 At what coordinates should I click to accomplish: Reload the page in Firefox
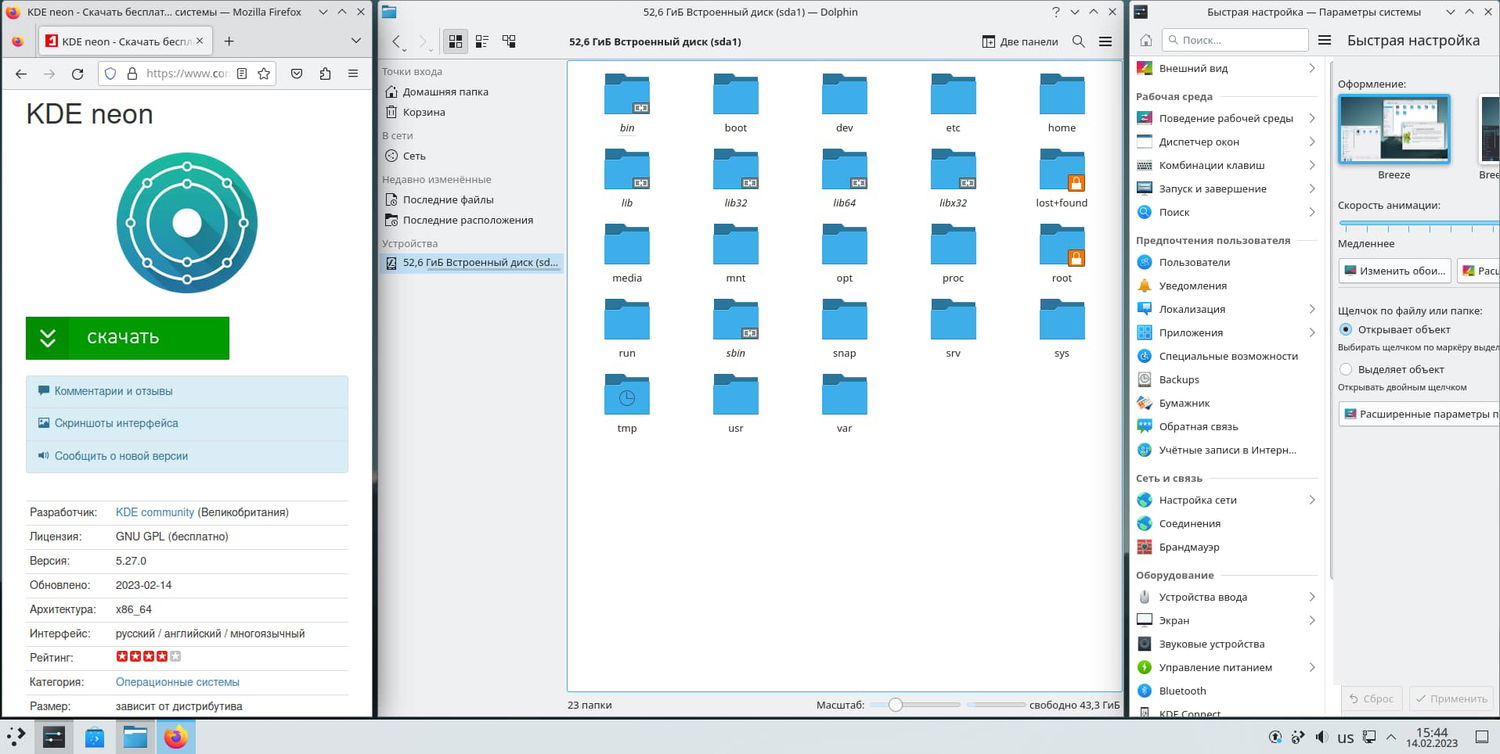point(78,74)
